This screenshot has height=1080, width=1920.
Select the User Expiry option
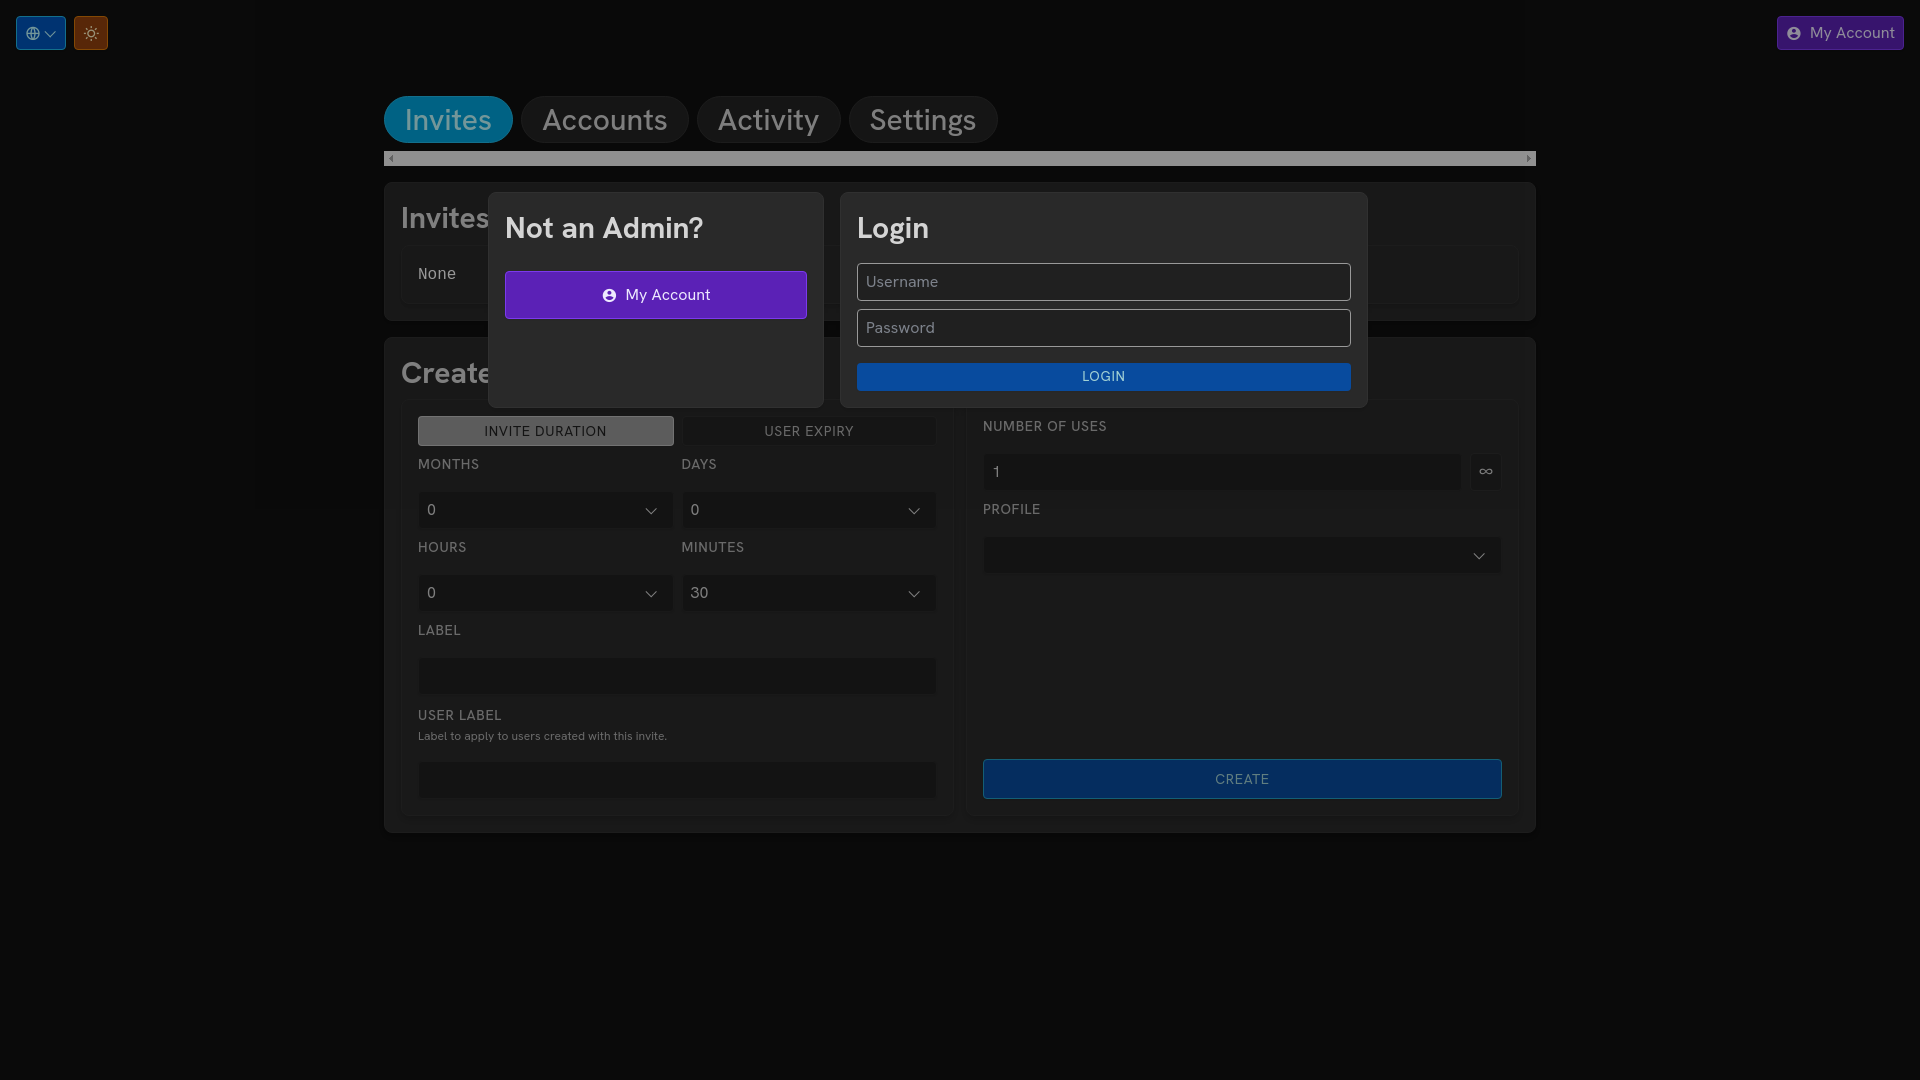809,431
